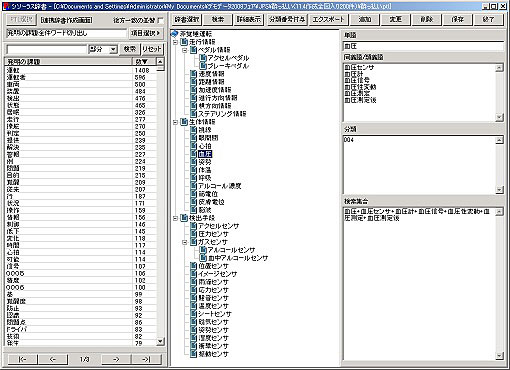Image resolution: width=510 pixels, height=370 pixels.
Task: Click the 検索 button next to リセット
Action: [x=129, y=49]
